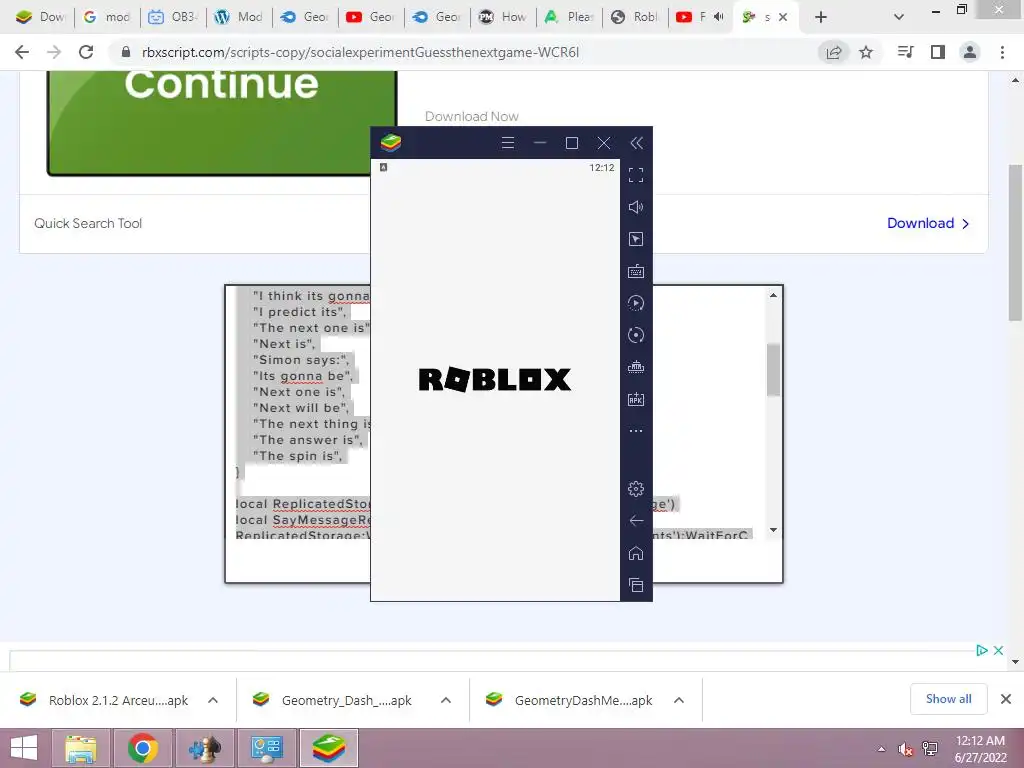The width and height of the screenshot is (1024, 768).
Task: Switch to the Robl tab
Action: tap(633, 17)
